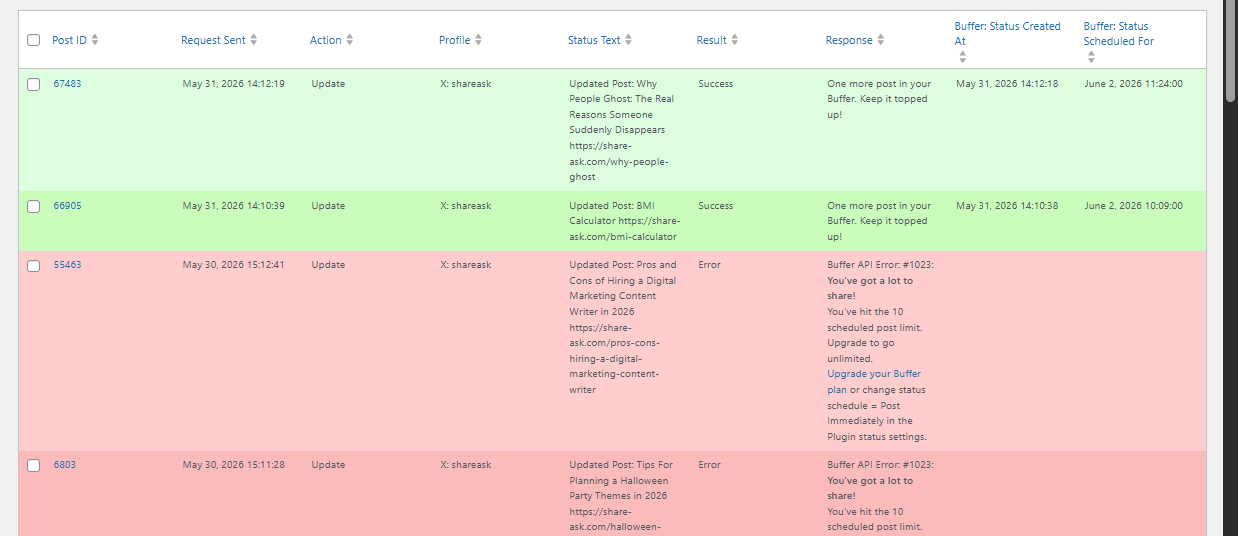Click 'May 31, 2026 14:10:39' request sent cell
Screen dimensions: 1238x536
(x=233, y=206)
